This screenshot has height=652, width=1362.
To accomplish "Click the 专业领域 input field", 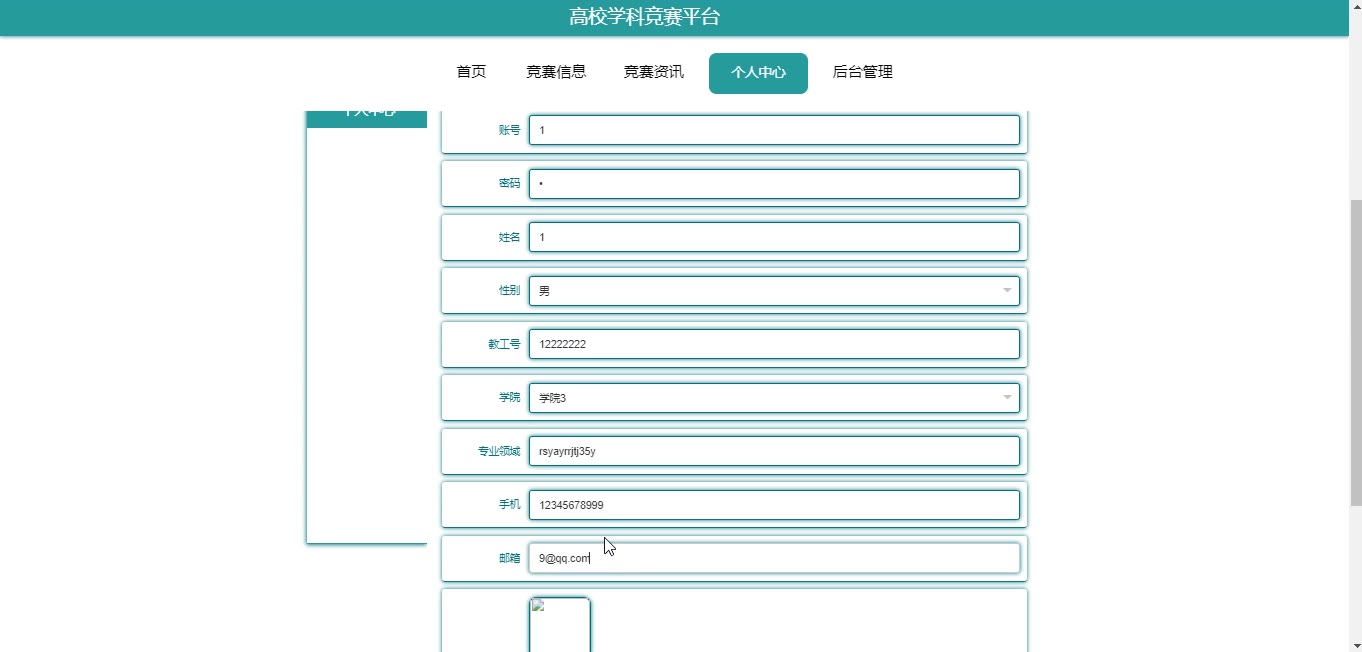I will click(774, 451).
